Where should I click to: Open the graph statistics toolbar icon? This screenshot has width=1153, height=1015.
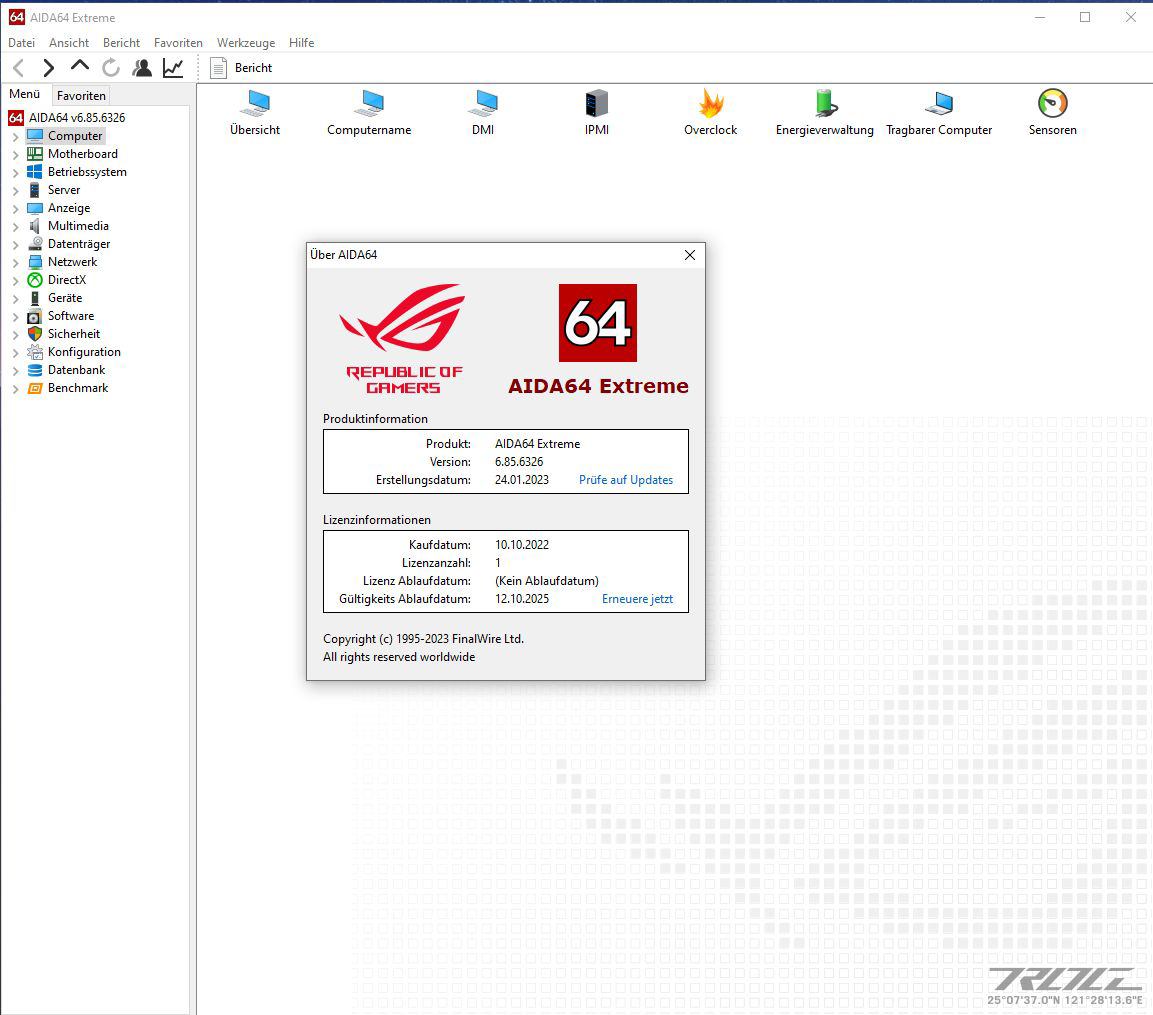(172, 68)
